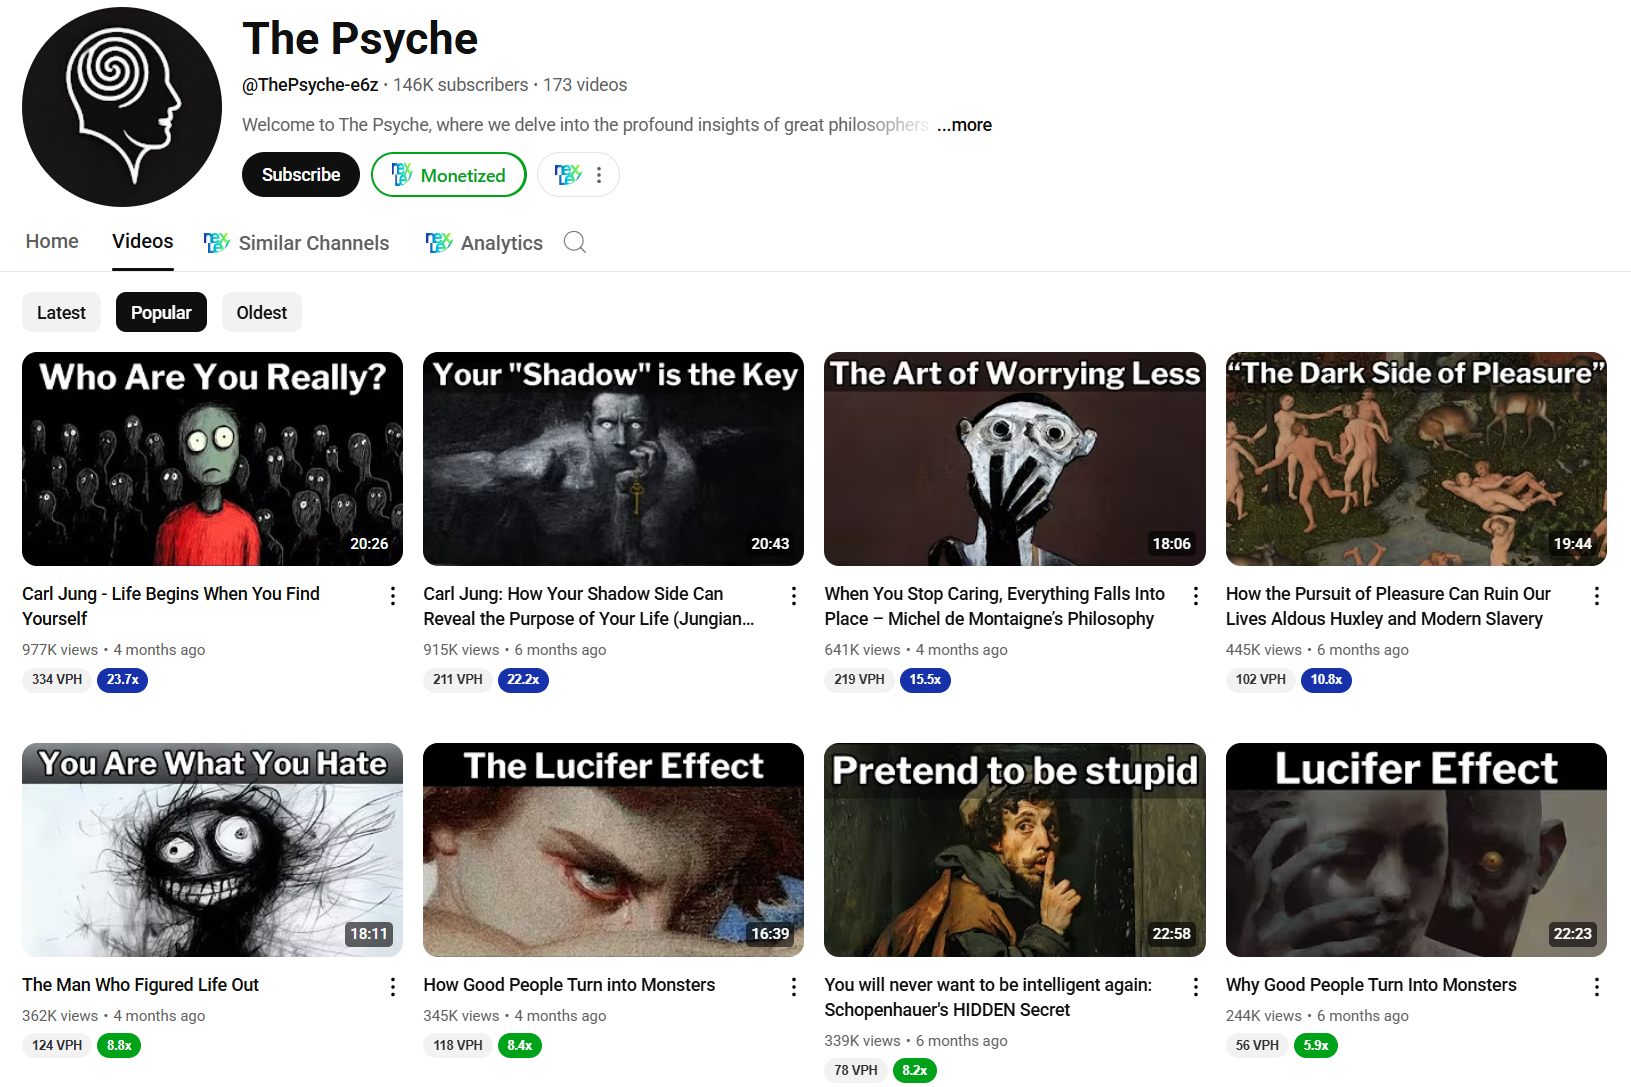Play the "Pretend to be stupid" thumbnail
This screenshot has height=1087, width=1631.
(x=1015, y=850)
